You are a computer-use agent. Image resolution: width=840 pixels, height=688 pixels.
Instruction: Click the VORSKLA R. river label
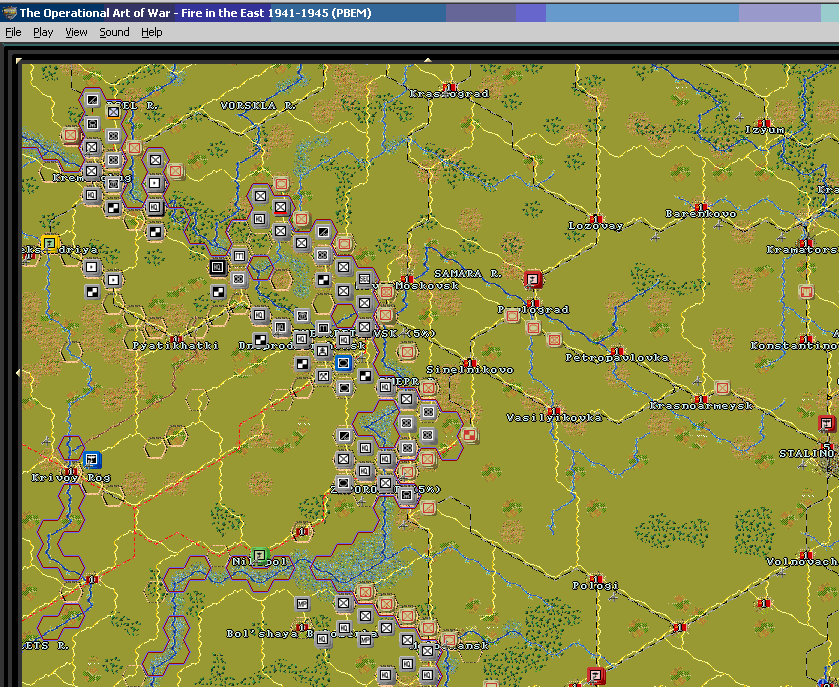coord(259,106)
